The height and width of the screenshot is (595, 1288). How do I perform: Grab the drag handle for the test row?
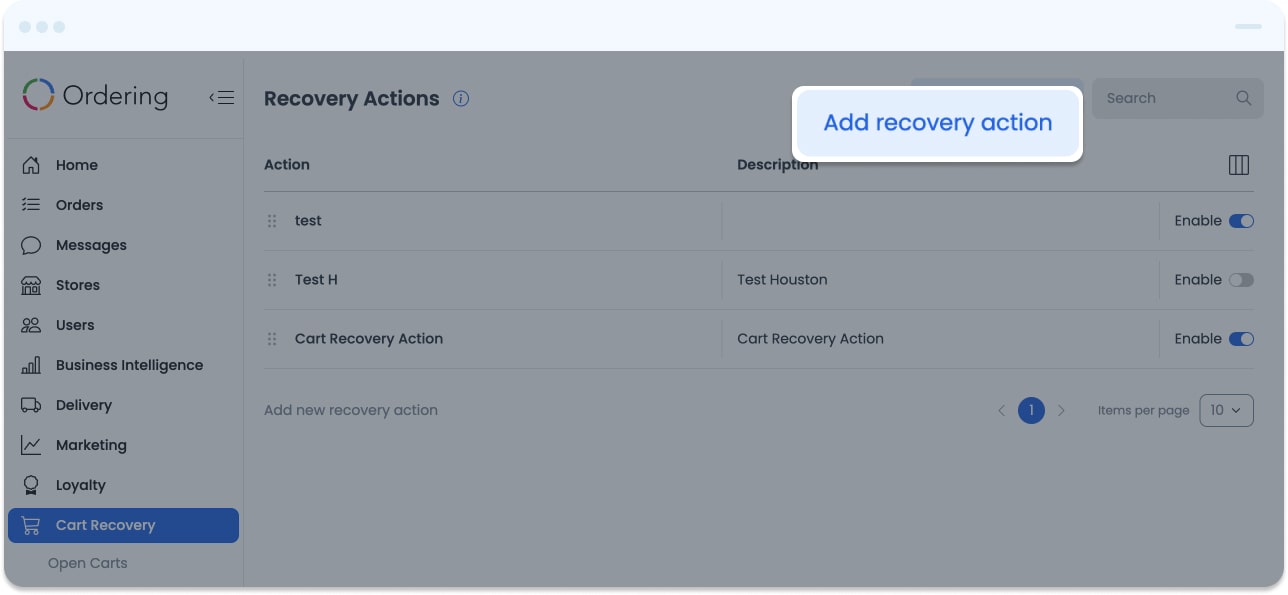(272, 221)
